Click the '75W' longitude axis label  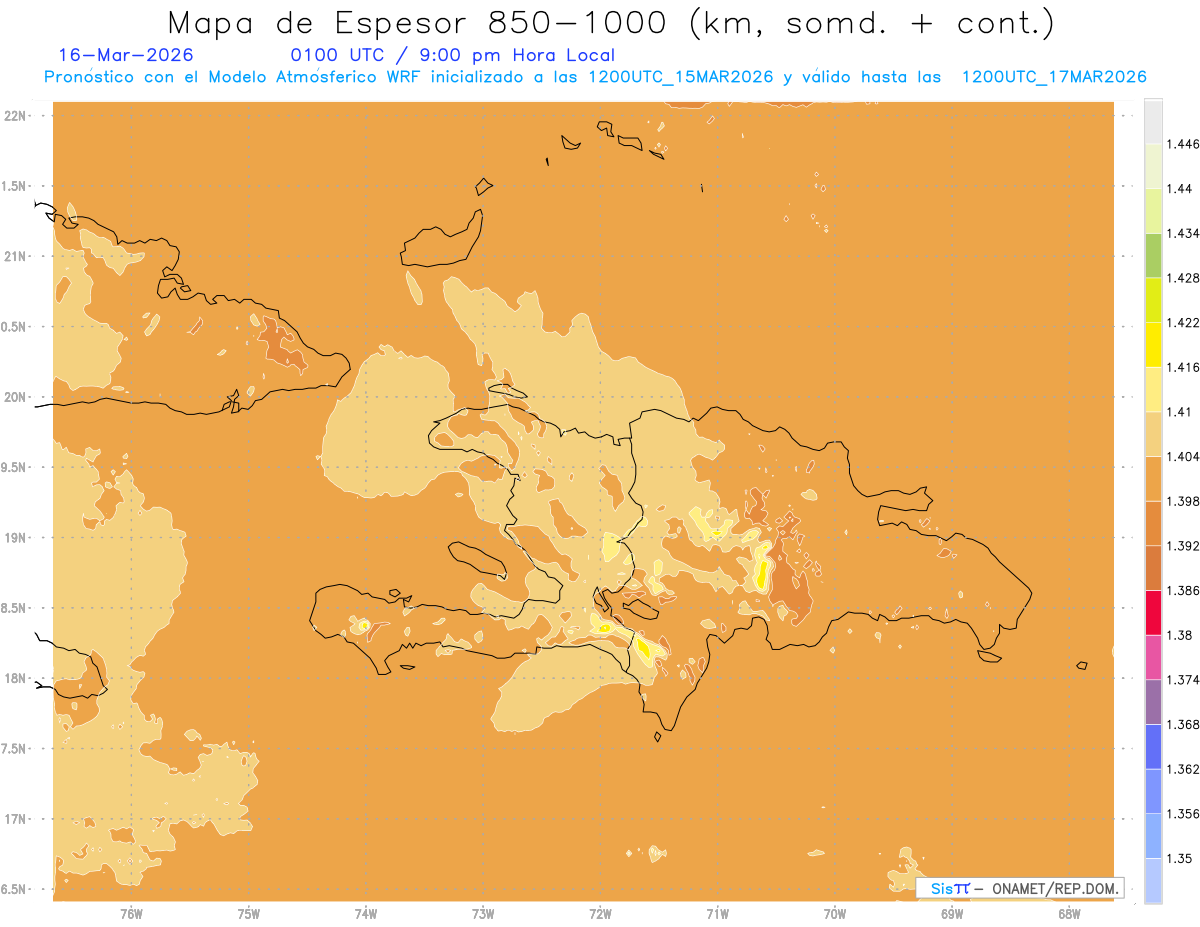coord(249,914)
